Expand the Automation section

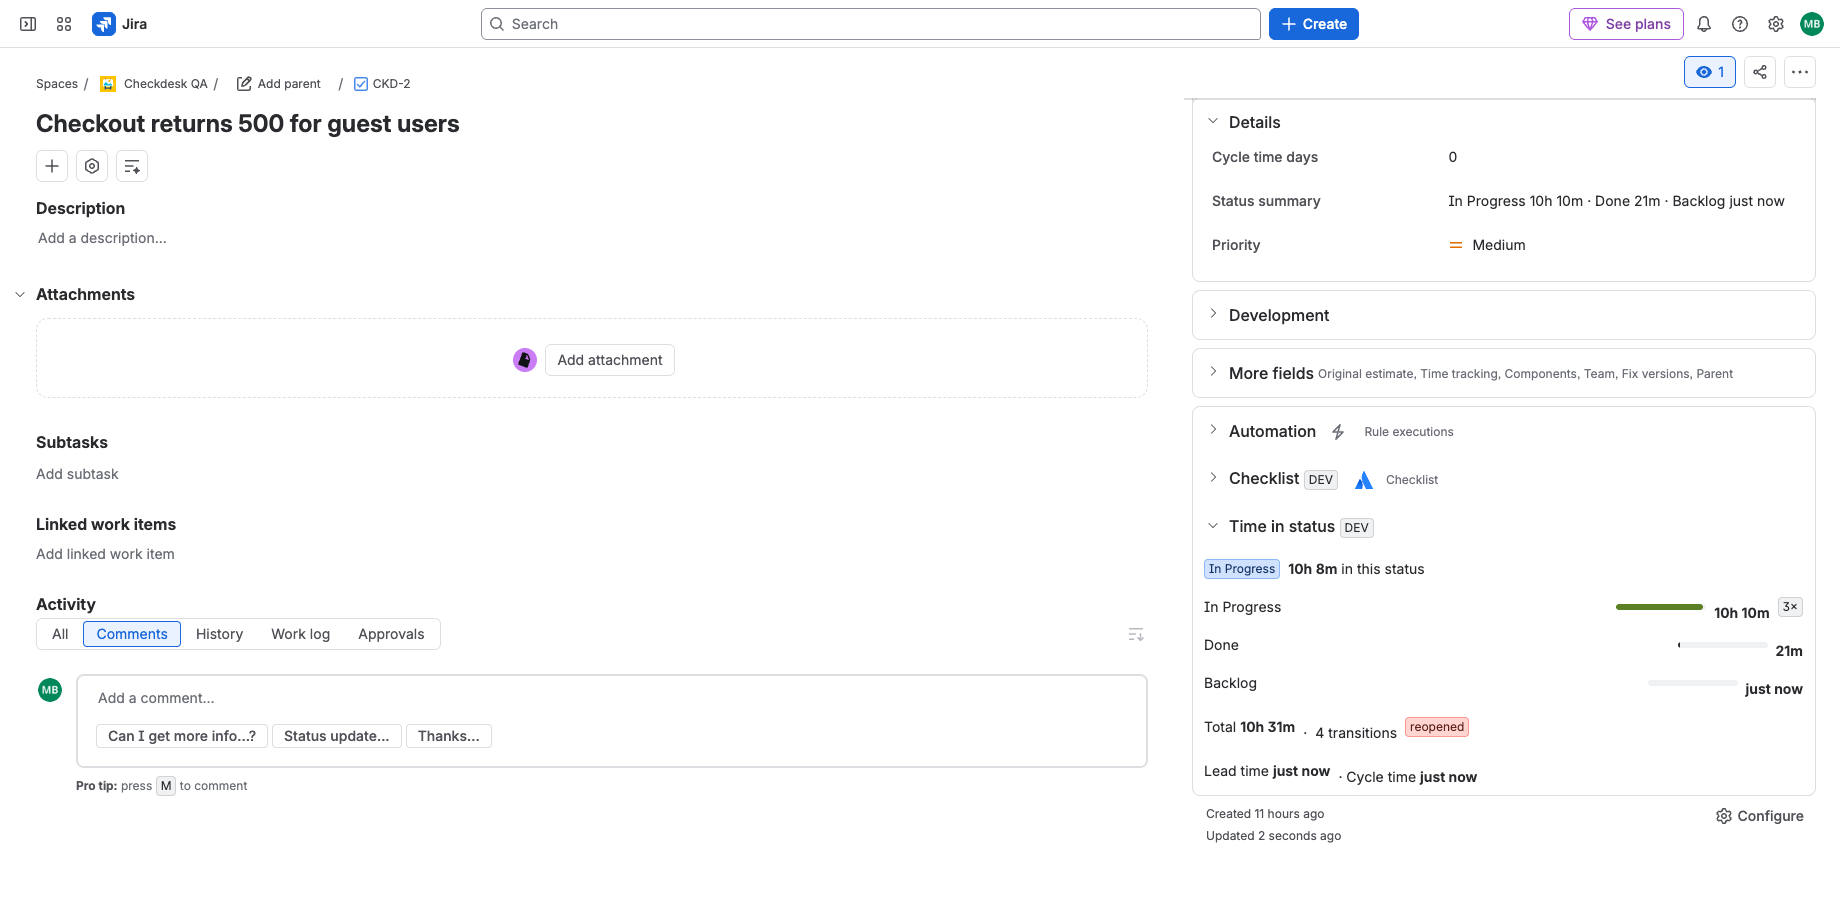click(1213, 430)
